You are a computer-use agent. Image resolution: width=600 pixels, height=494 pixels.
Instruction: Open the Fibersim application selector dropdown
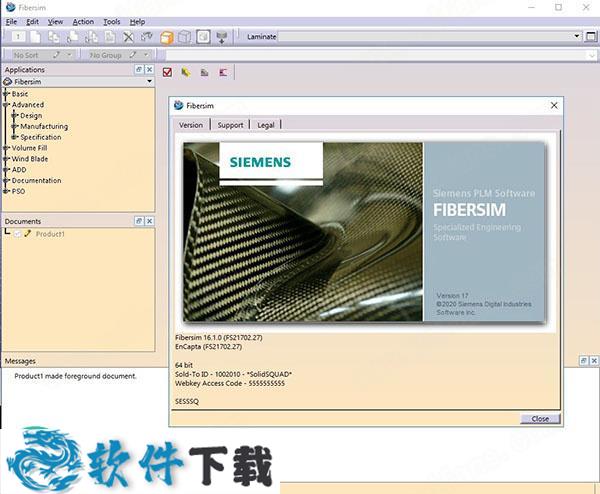click(x=149, y=82)
